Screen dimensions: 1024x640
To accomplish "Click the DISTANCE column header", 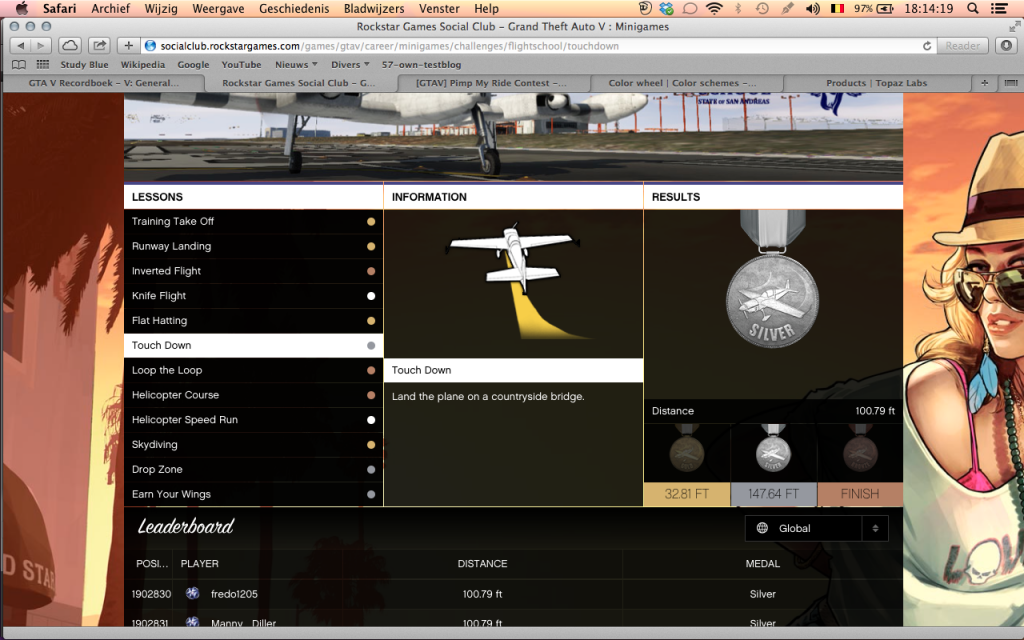I will [482, 564].
